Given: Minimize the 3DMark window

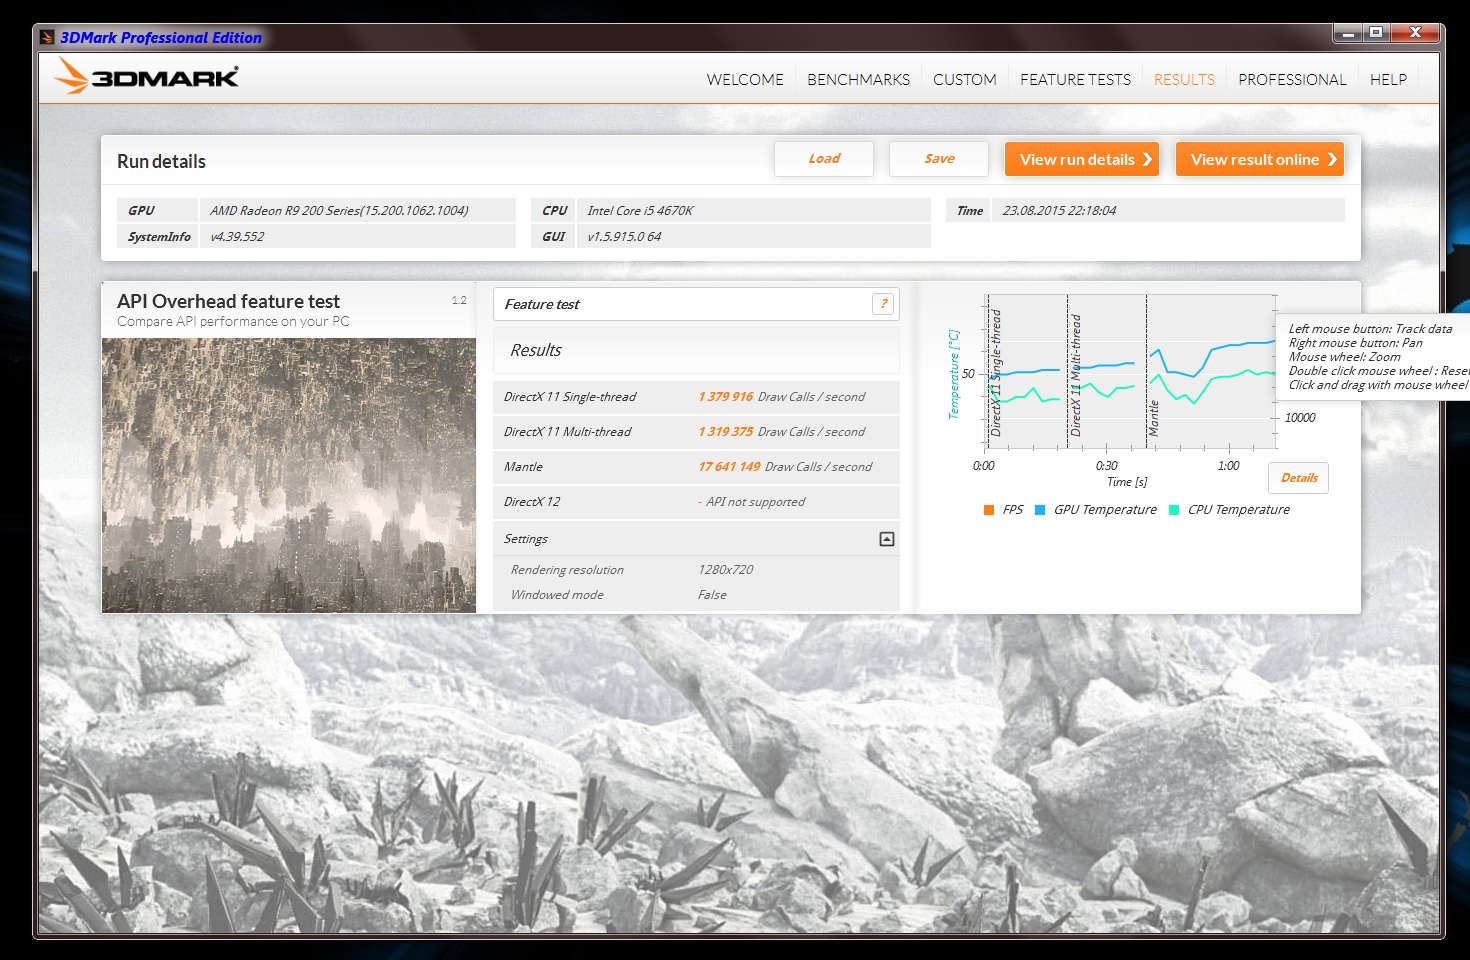Looking at the screenshot, I should [x=1348, y=33].
